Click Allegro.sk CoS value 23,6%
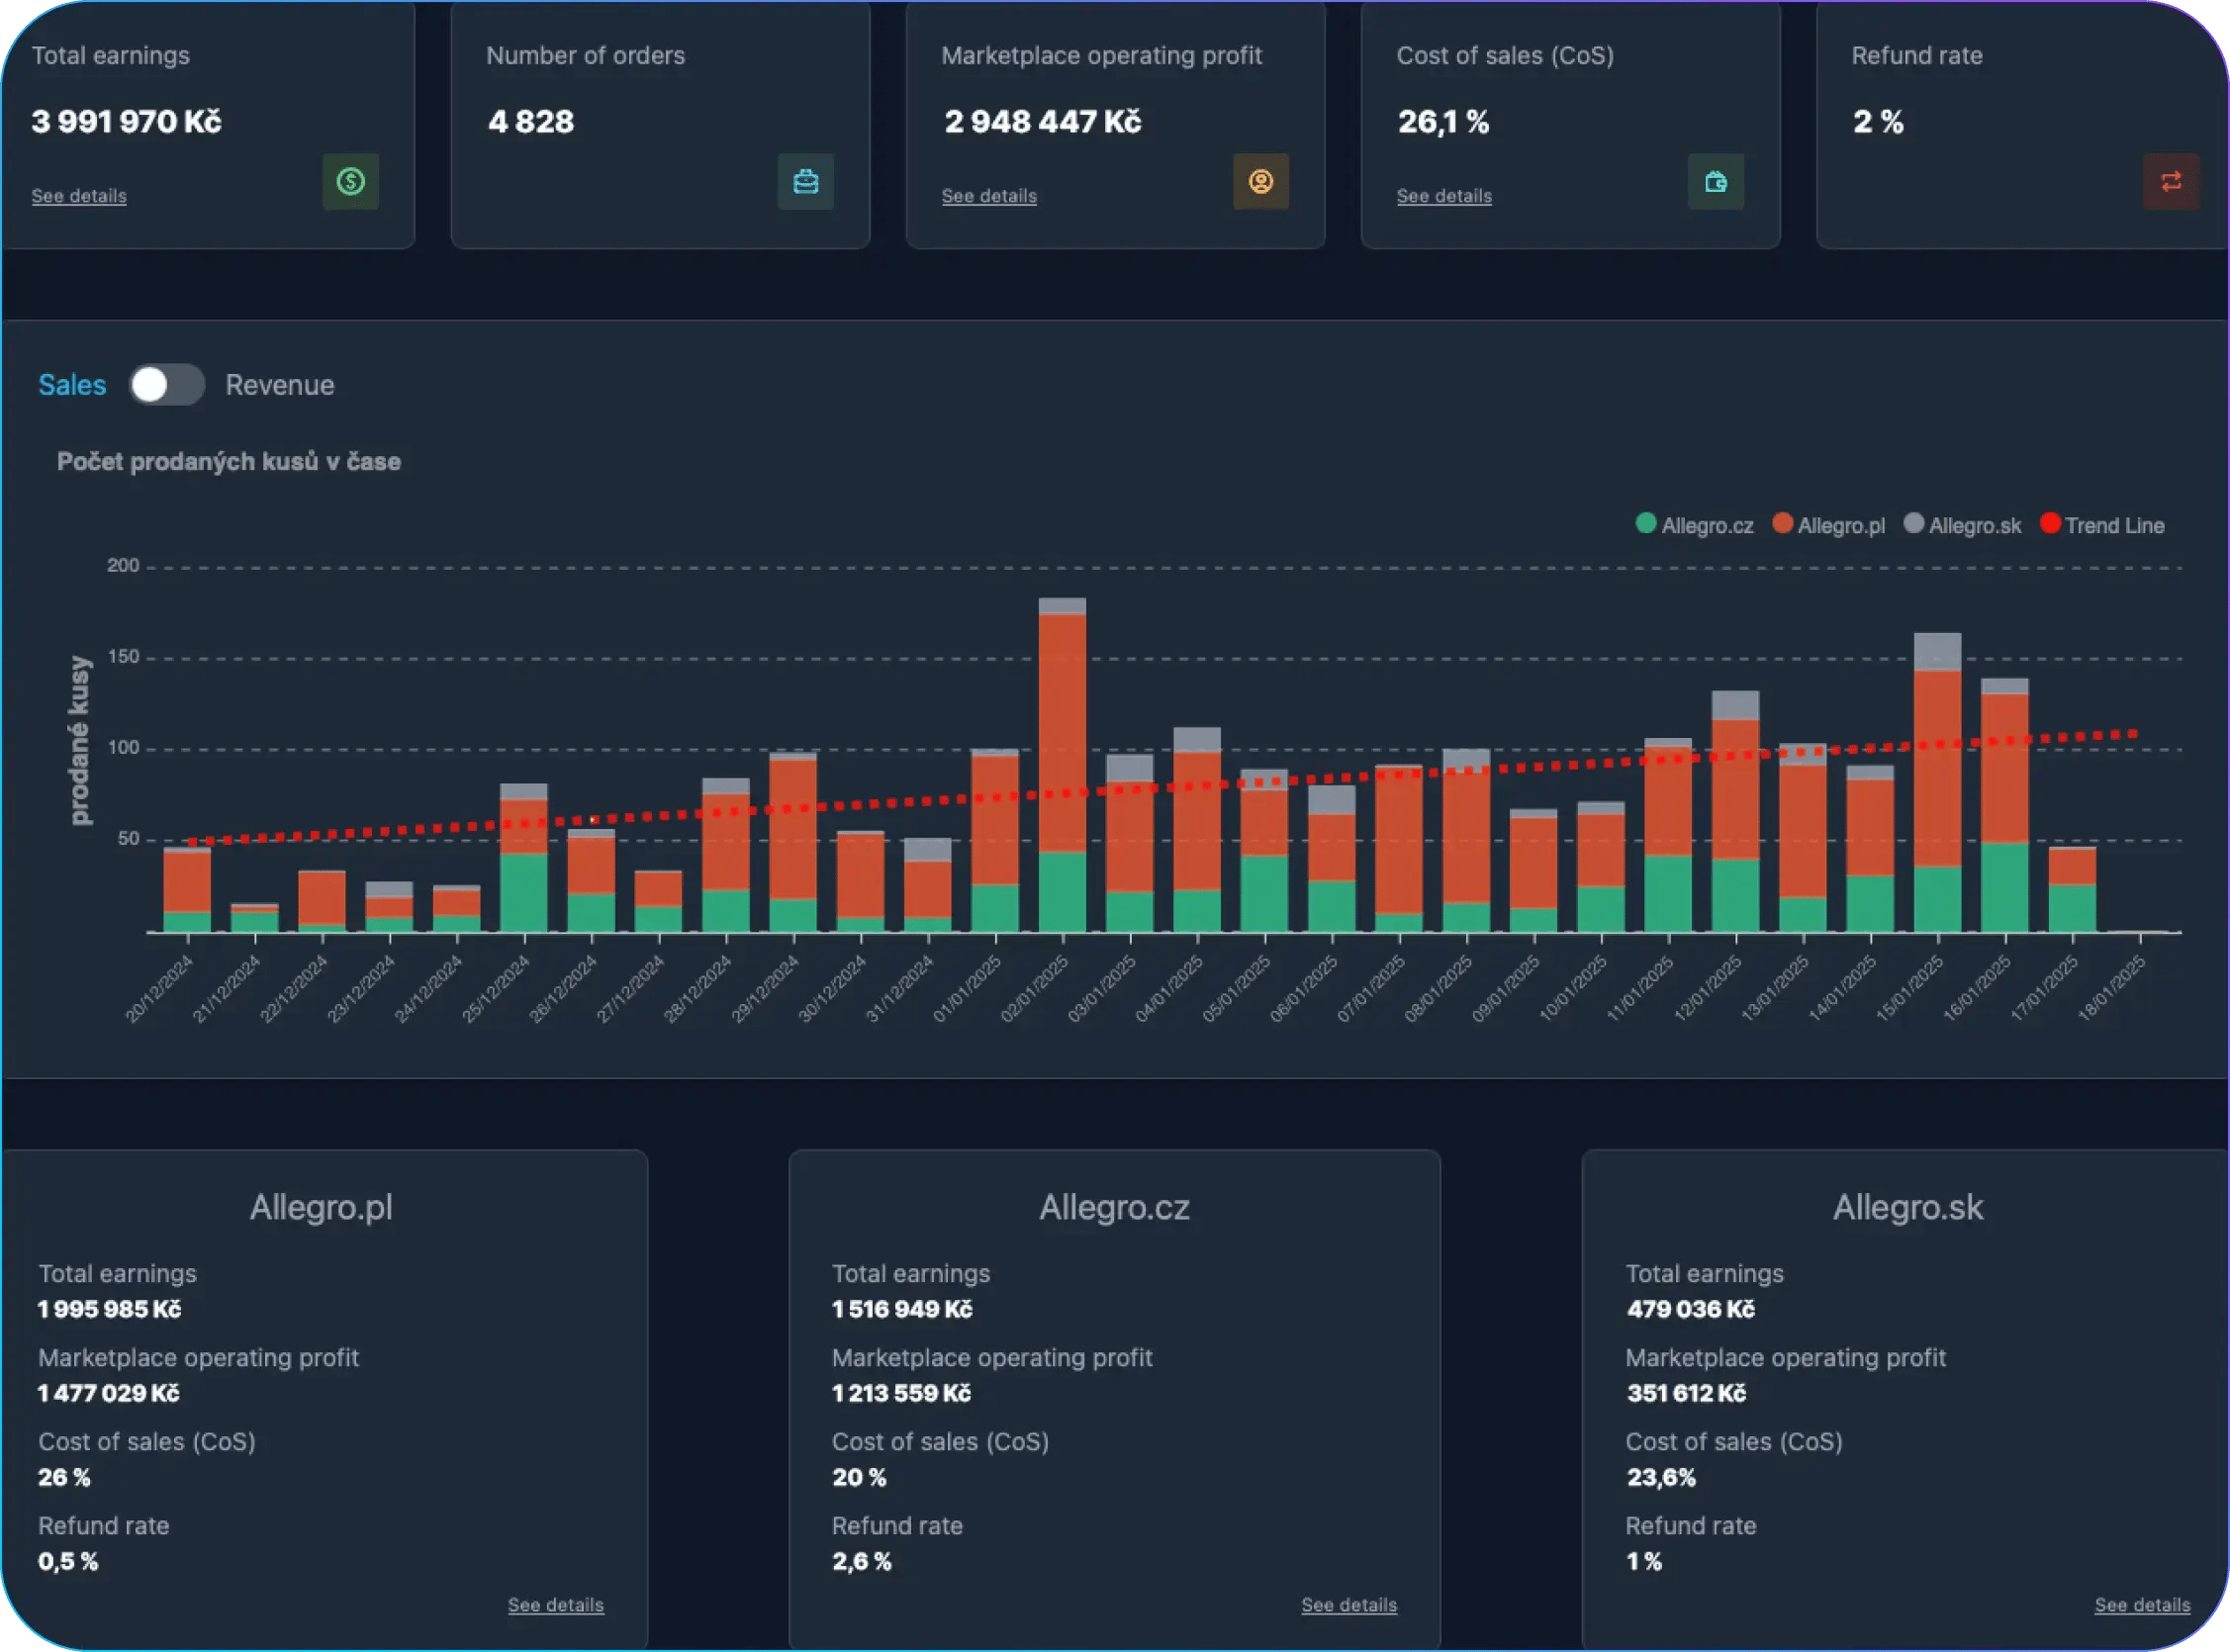Screen dimensions: 2230x1652 (1661, 1478)
